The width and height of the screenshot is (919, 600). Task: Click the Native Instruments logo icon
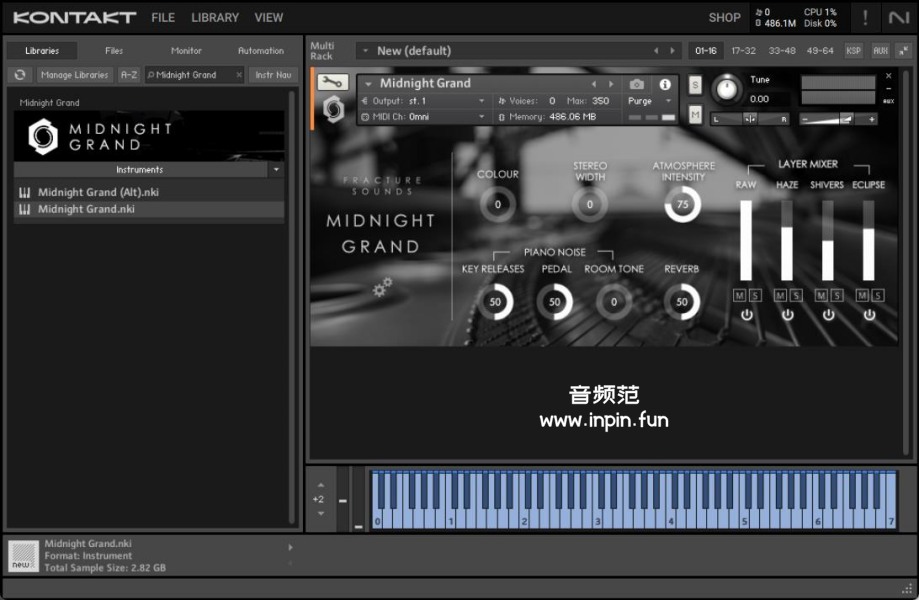click(x=899, y=17)
